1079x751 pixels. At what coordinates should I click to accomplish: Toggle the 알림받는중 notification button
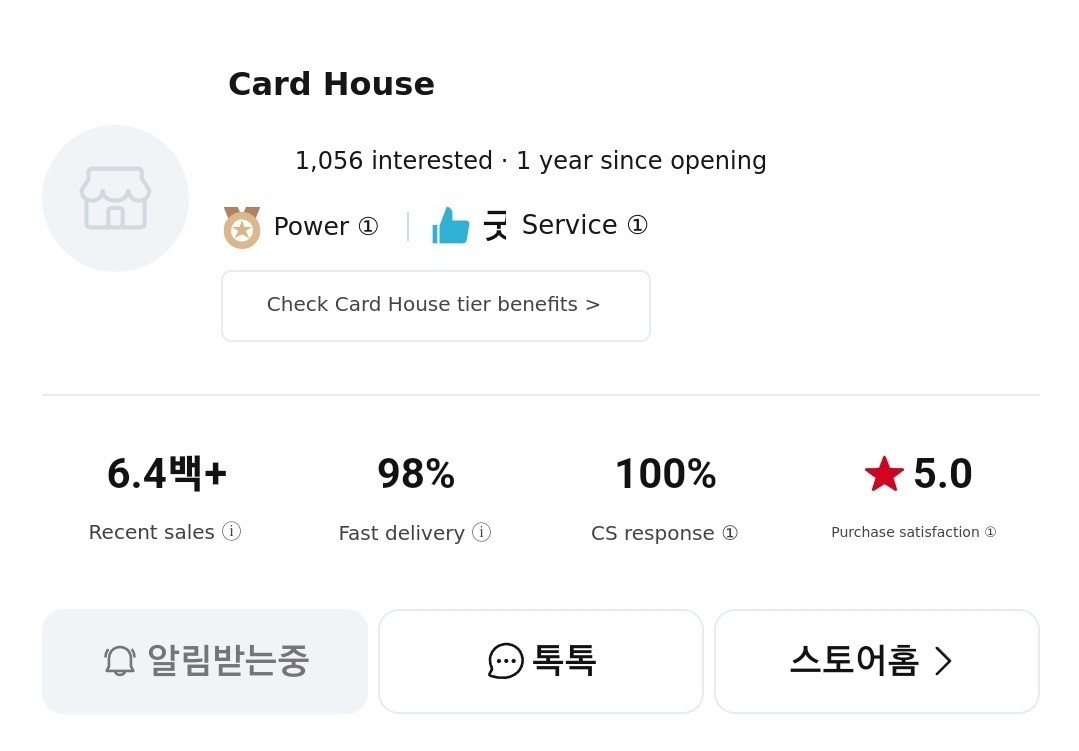click(205, 661)
